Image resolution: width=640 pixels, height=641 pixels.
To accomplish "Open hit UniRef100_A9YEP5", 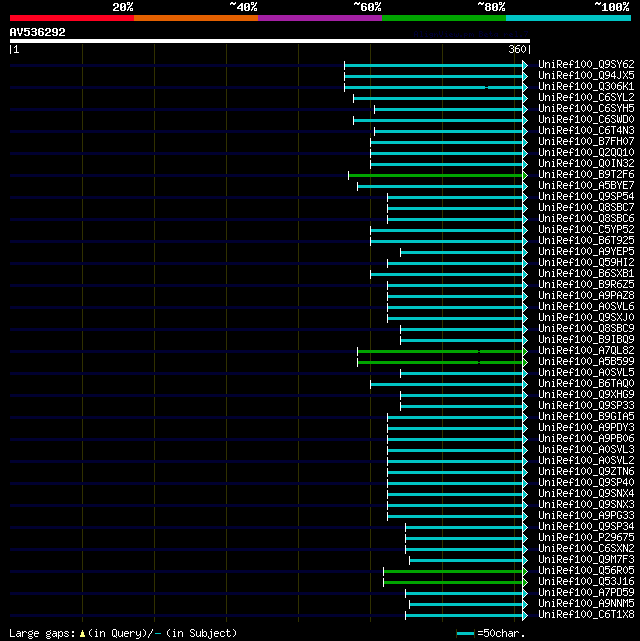I will click(586, 252).
